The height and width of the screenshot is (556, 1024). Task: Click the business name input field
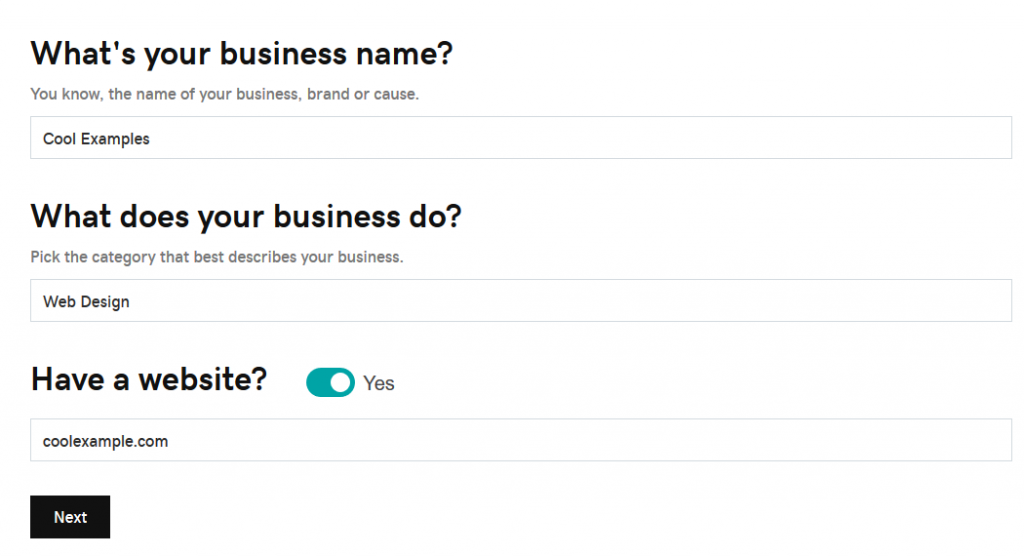[520, 138]
